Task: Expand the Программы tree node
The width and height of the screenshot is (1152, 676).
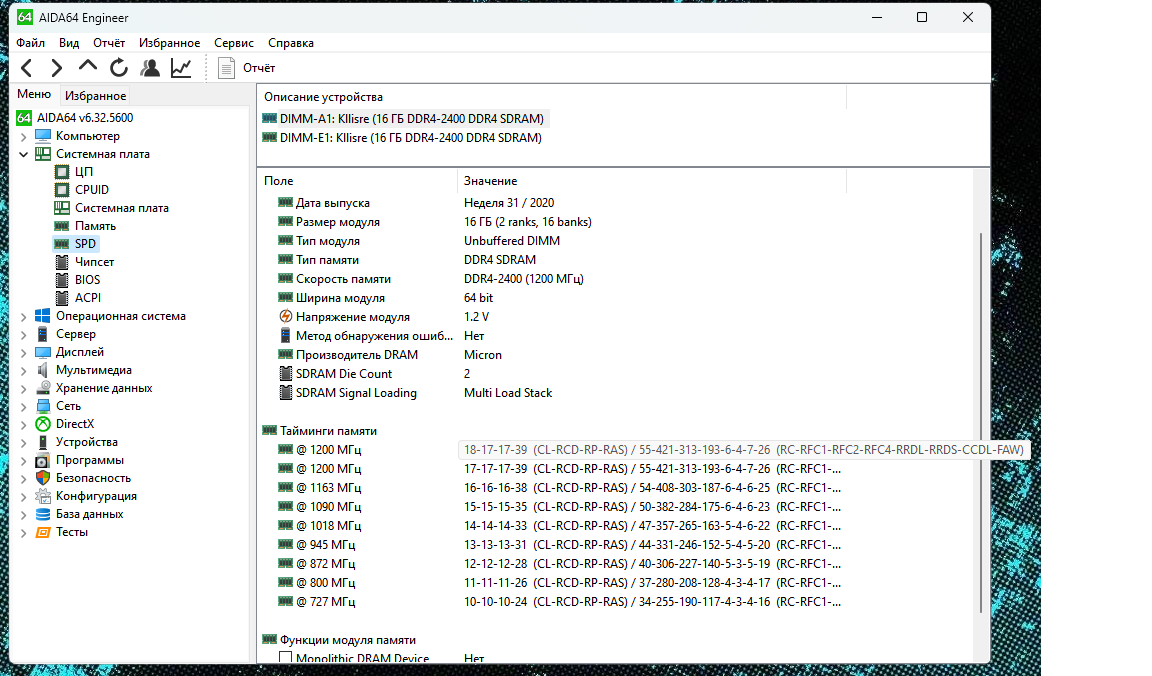Action: pyautogui.click(x=24, y=461)
